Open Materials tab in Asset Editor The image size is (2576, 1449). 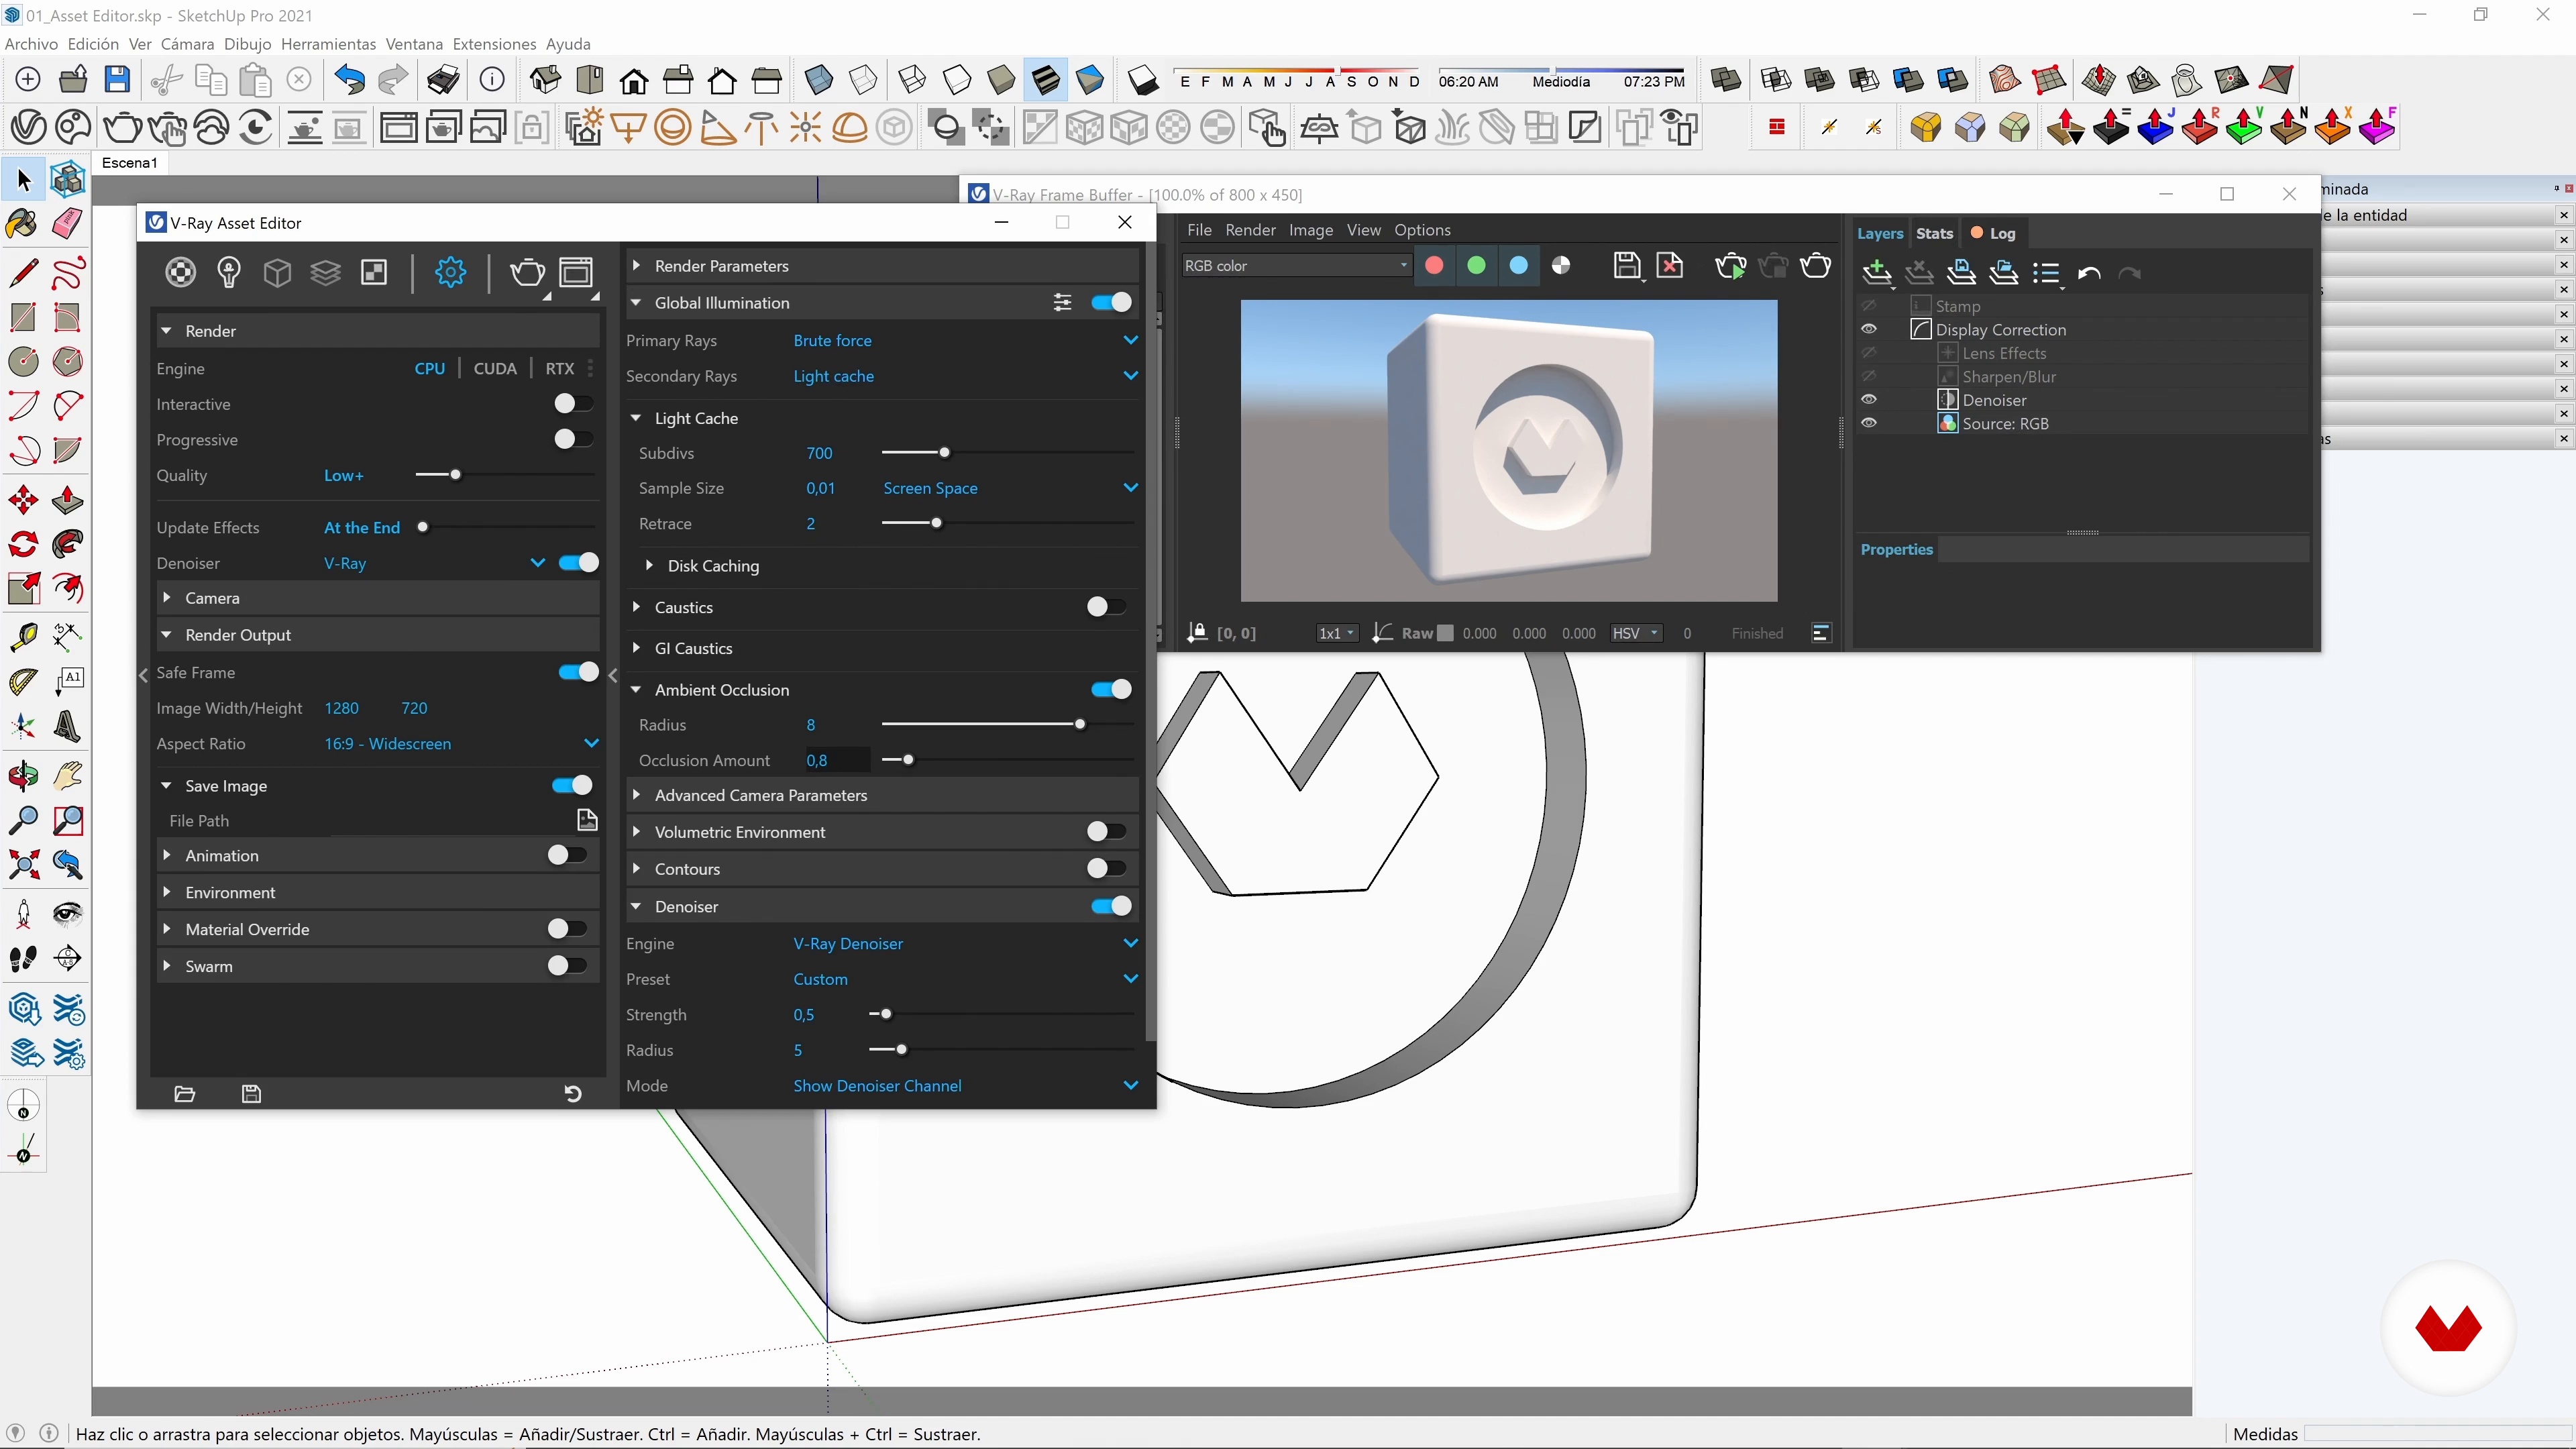tap(181, 272)
